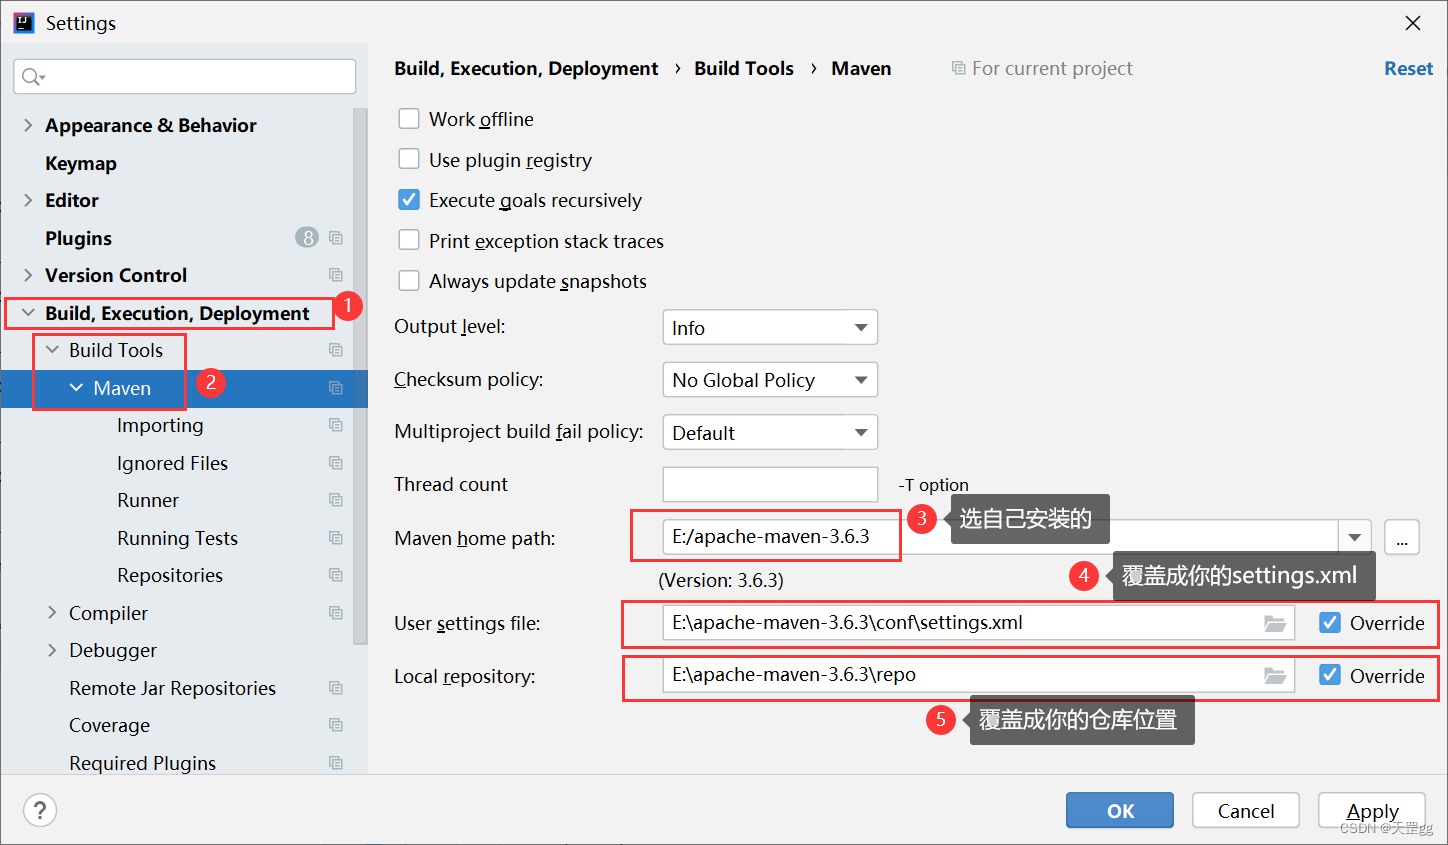The image size is (1448, 845).
Task: Click the project-level icon next to Compiler
Action: click(x=336, y=613)
